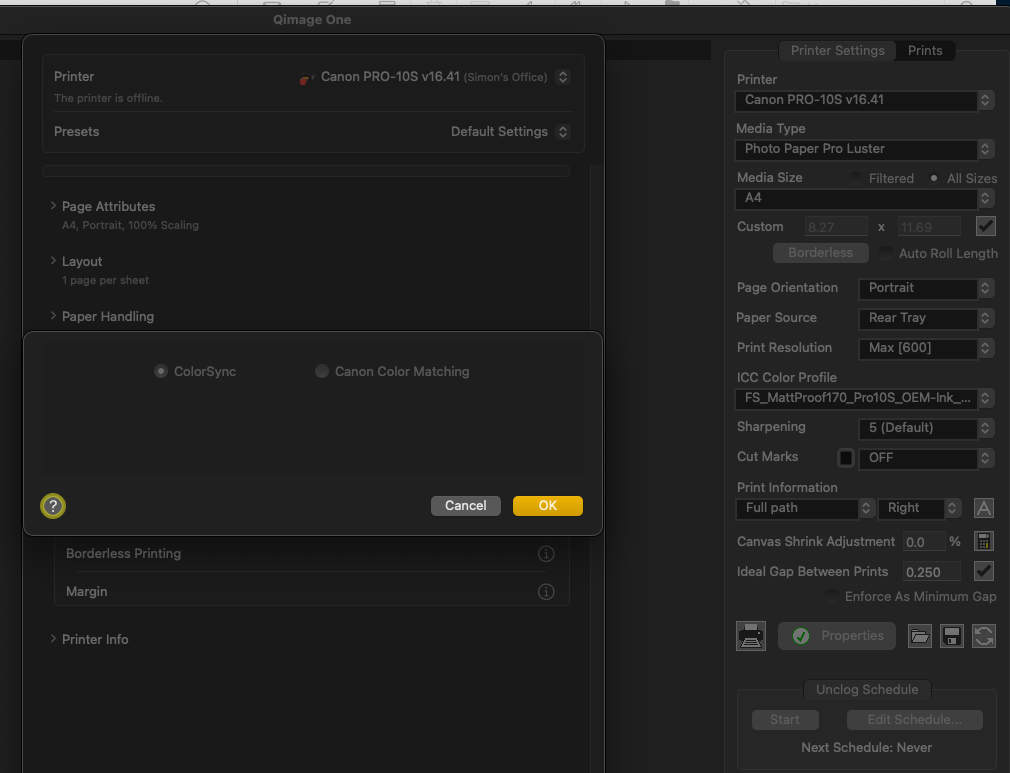Click the floppy disk save icon
Screen dimensions: 1010x773
click(952, 636)
